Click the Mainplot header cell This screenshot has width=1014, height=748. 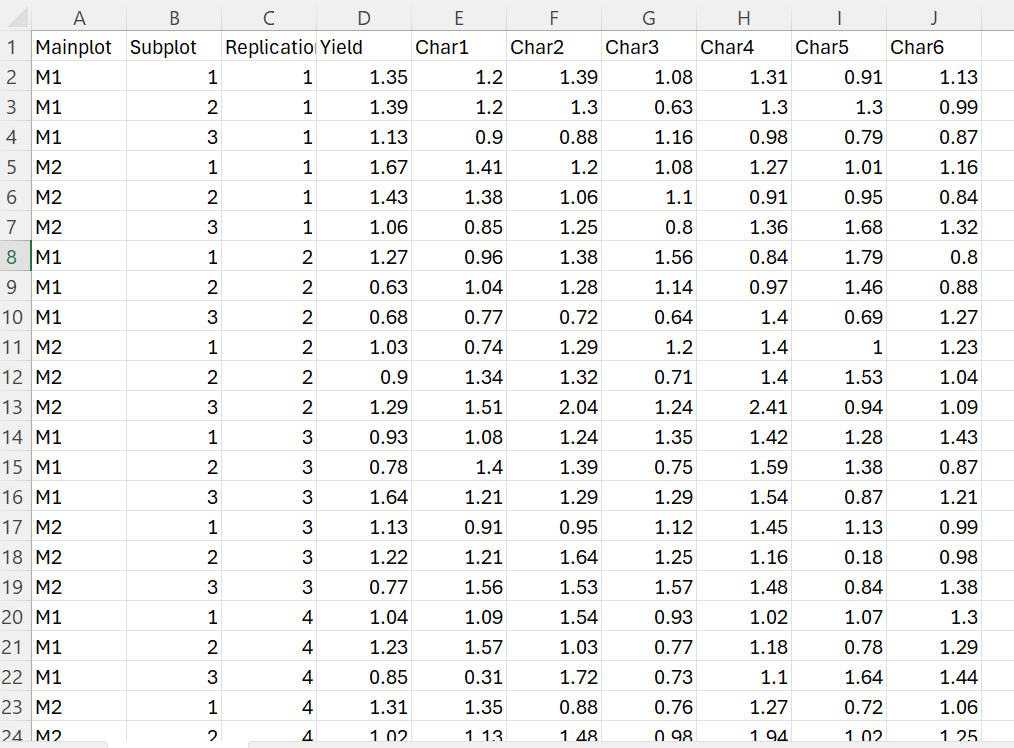pyautogui.click(x=79, y=47)
